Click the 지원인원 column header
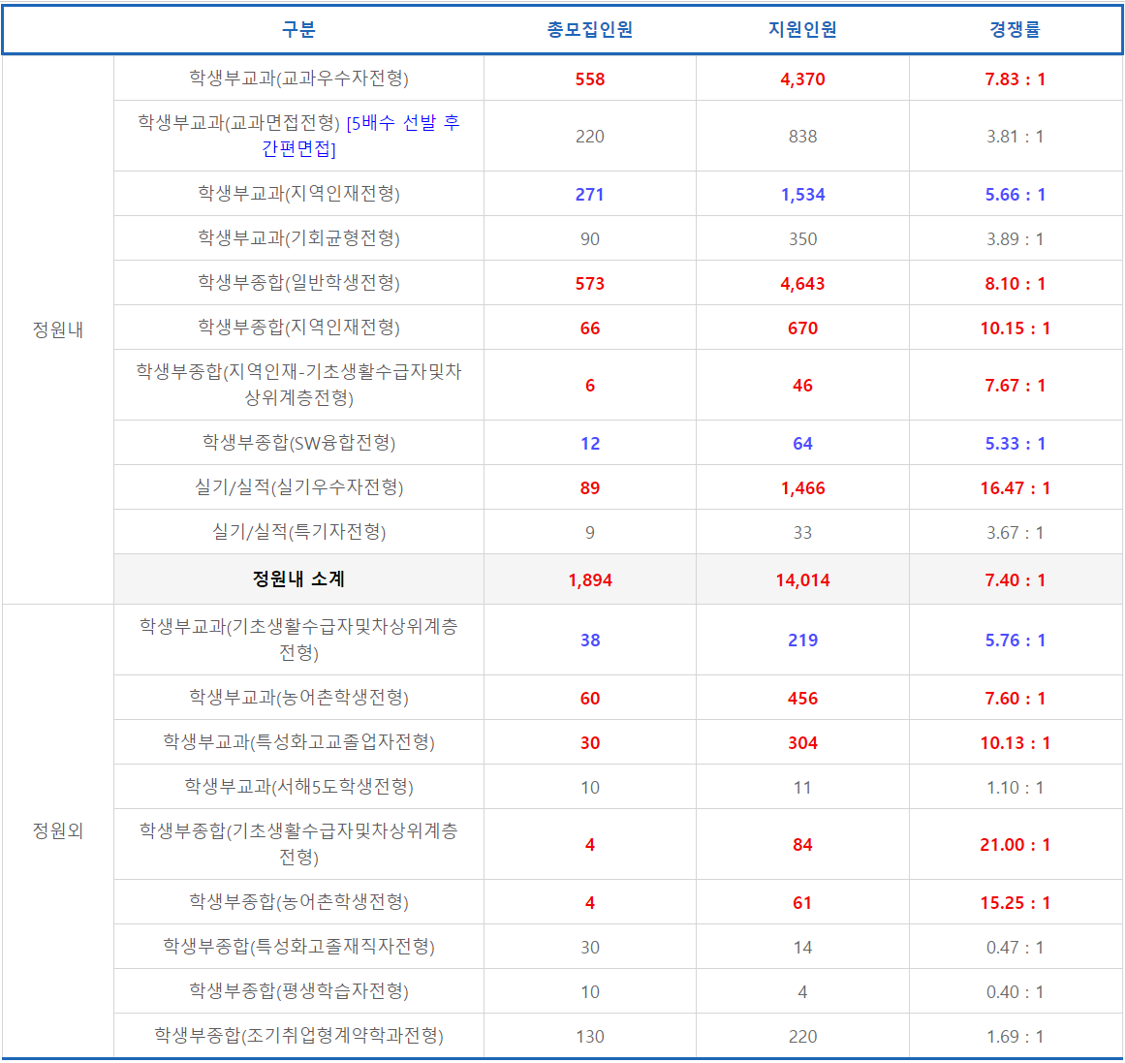 point(801,27)
